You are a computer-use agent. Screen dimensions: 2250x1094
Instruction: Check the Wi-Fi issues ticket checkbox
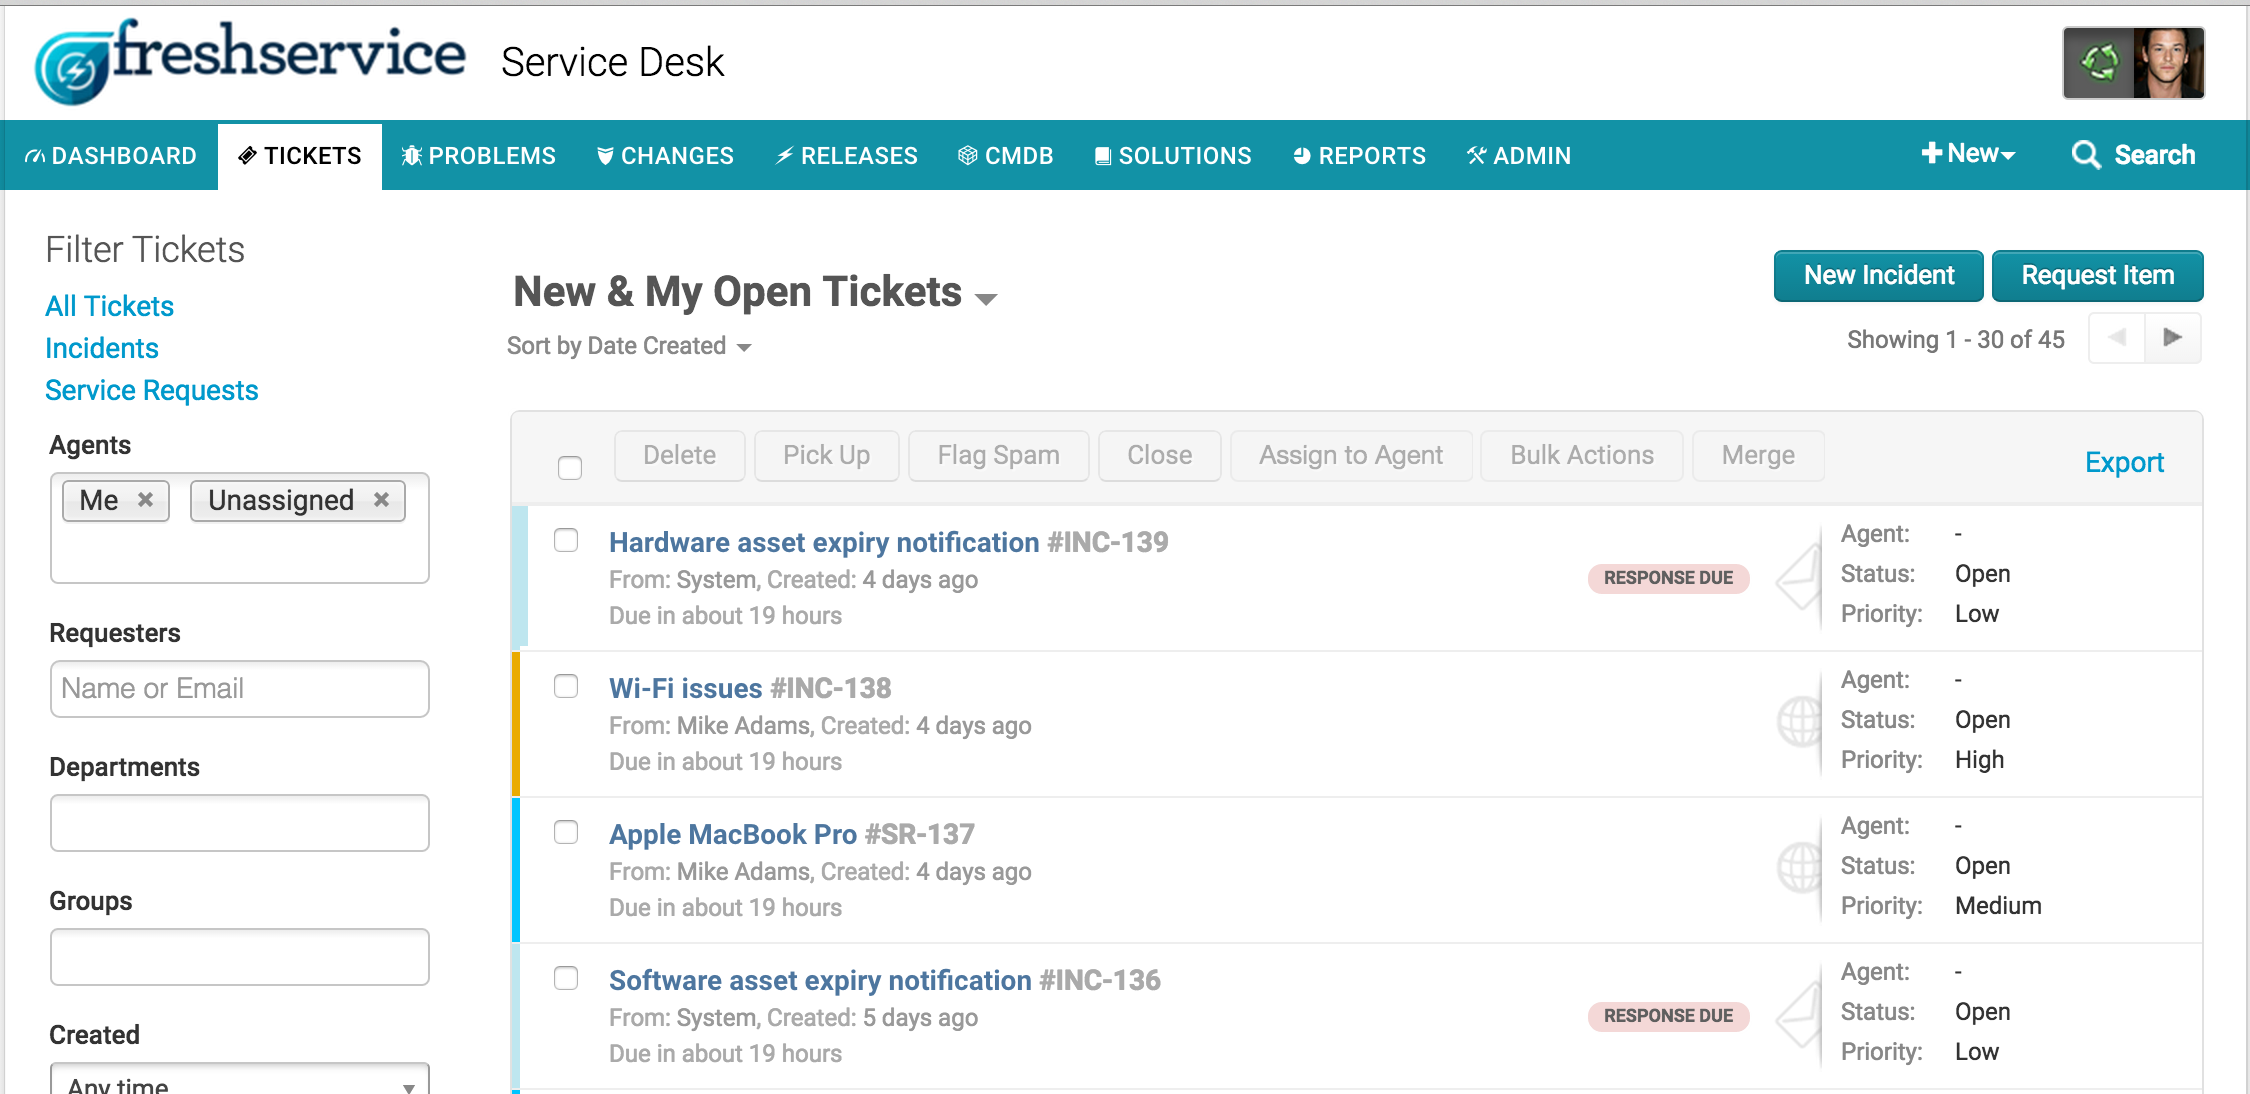pos(566,686)
